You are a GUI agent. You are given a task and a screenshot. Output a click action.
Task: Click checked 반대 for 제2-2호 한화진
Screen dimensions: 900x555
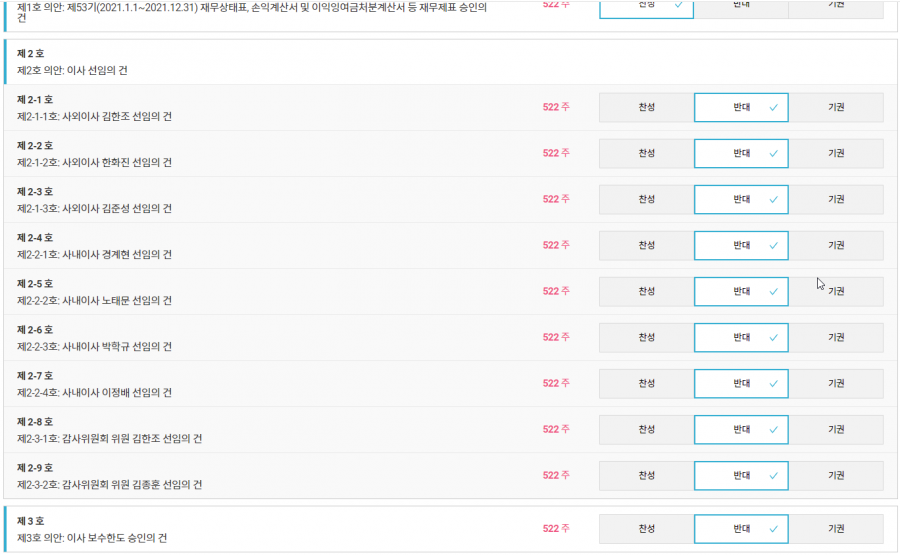[741, 153]
